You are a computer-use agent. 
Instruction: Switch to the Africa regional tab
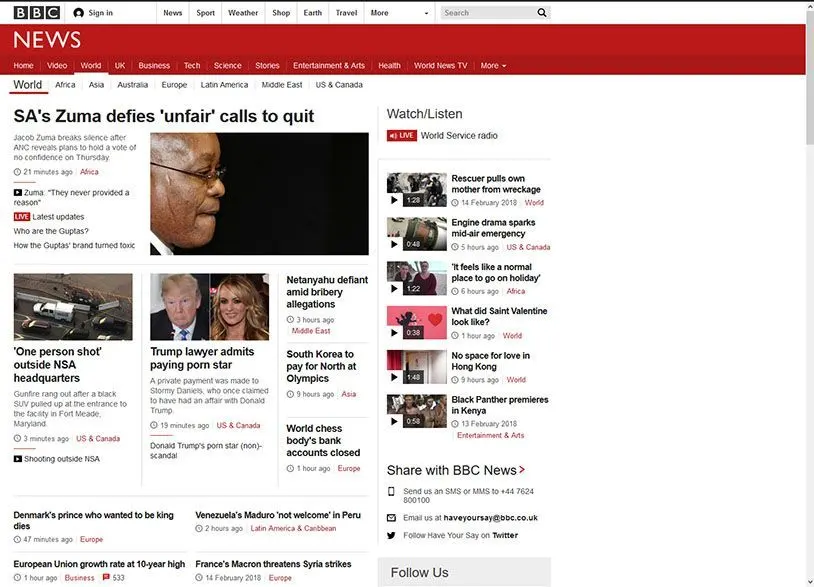point(65,85)
